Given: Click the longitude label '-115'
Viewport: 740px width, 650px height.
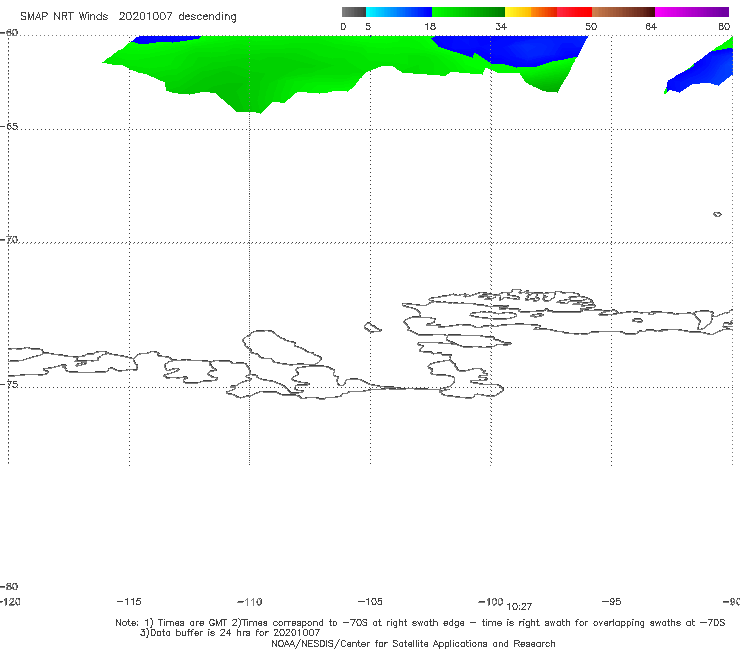Looking at the screenshot, I should coord(129,602).
